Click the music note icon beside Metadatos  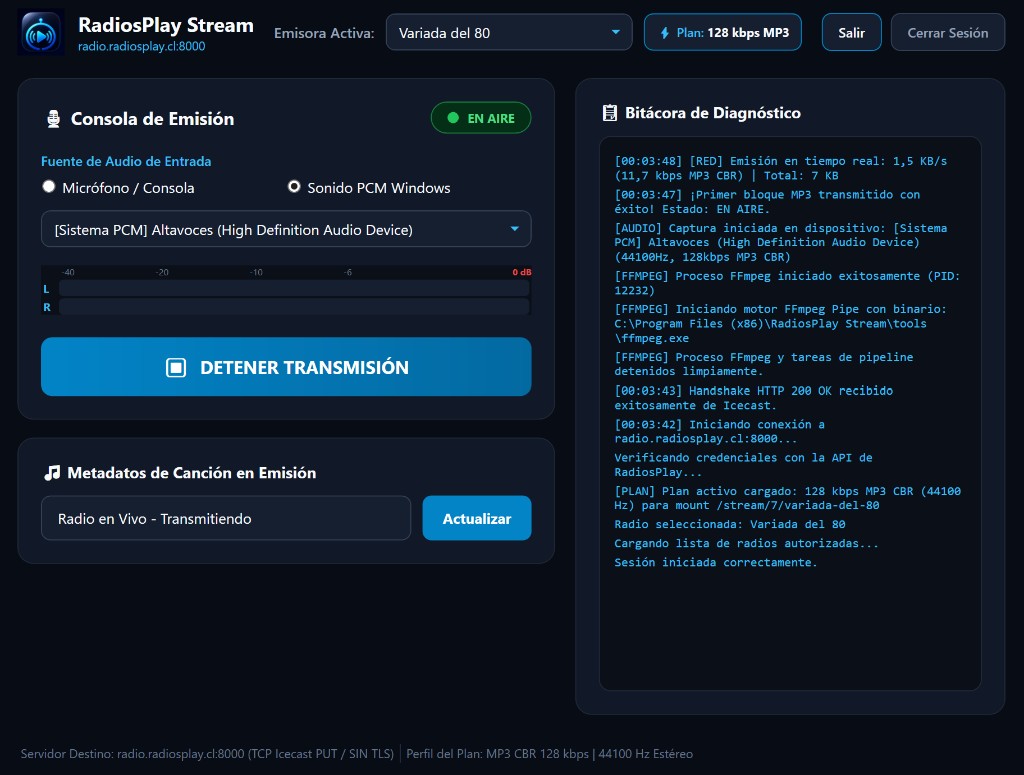click(52, 473)
